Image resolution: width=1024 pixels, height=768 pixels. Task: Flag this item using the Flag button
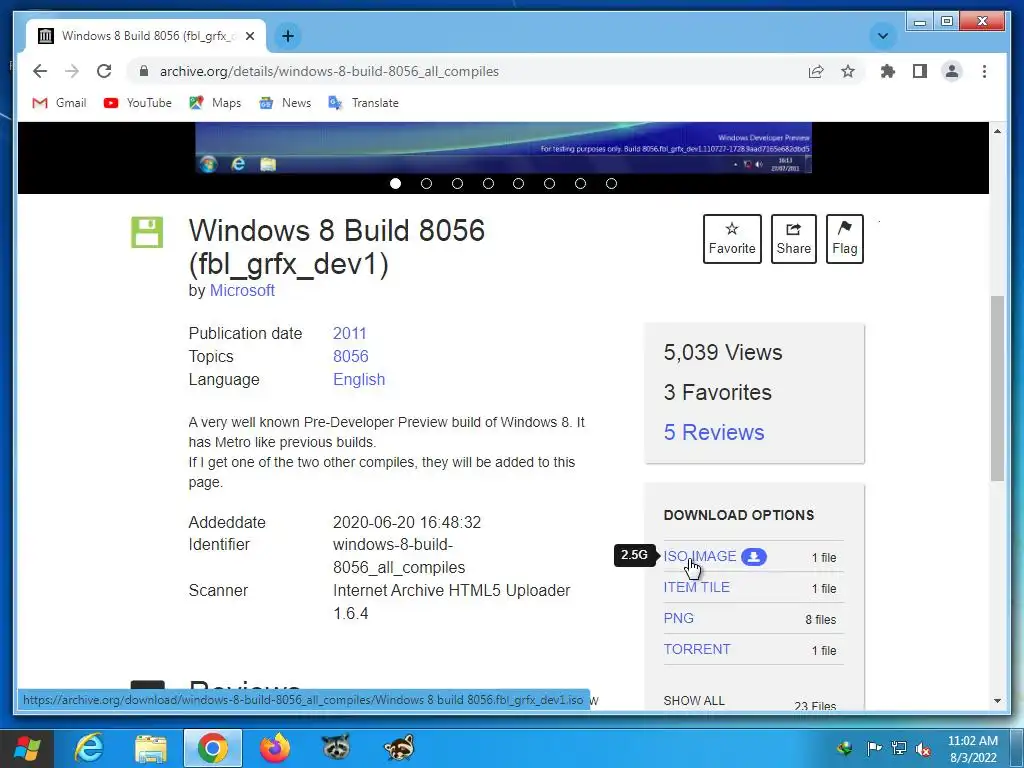[844, 238]
